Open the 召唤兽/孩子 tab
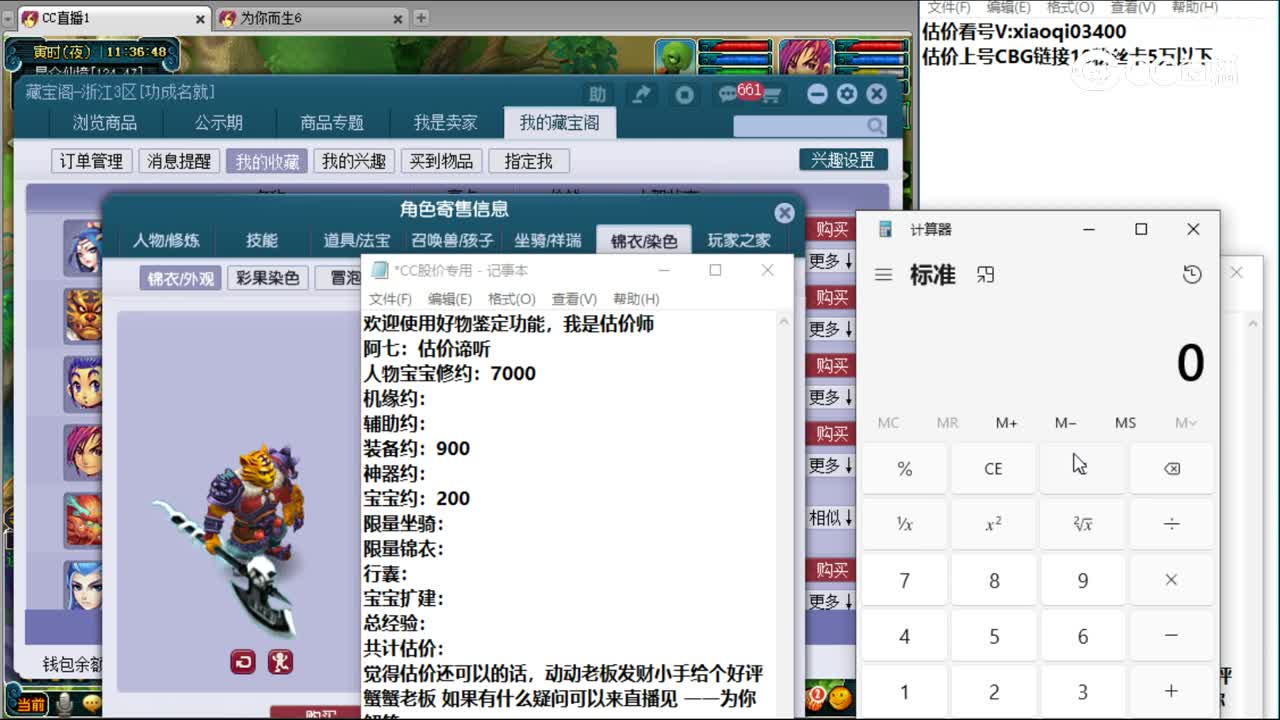Viewport: 1280px width, 720px height. pyautogui.click(x=451, y=240)
